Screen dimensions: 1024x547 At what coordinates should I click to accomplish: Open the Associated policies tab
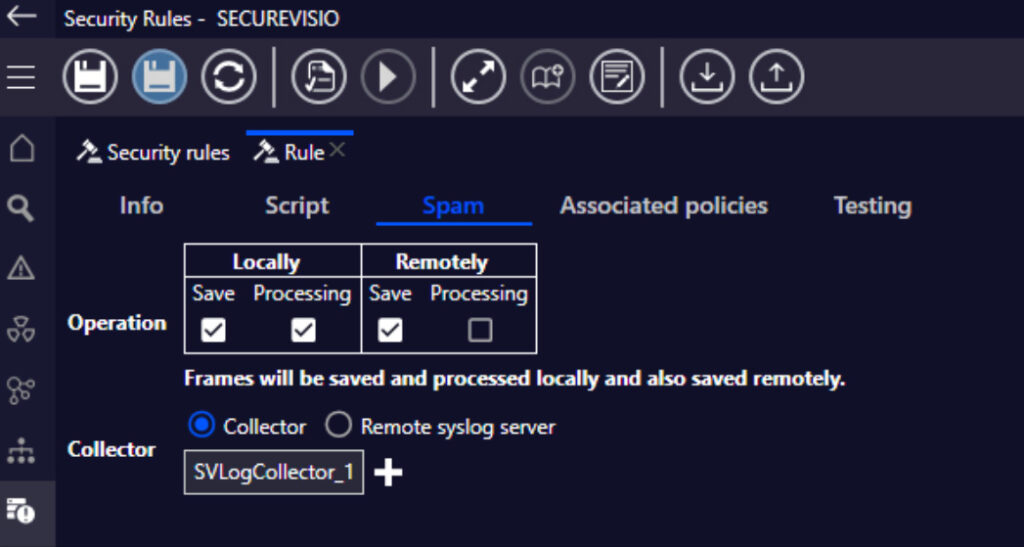(x=664, y=206)
